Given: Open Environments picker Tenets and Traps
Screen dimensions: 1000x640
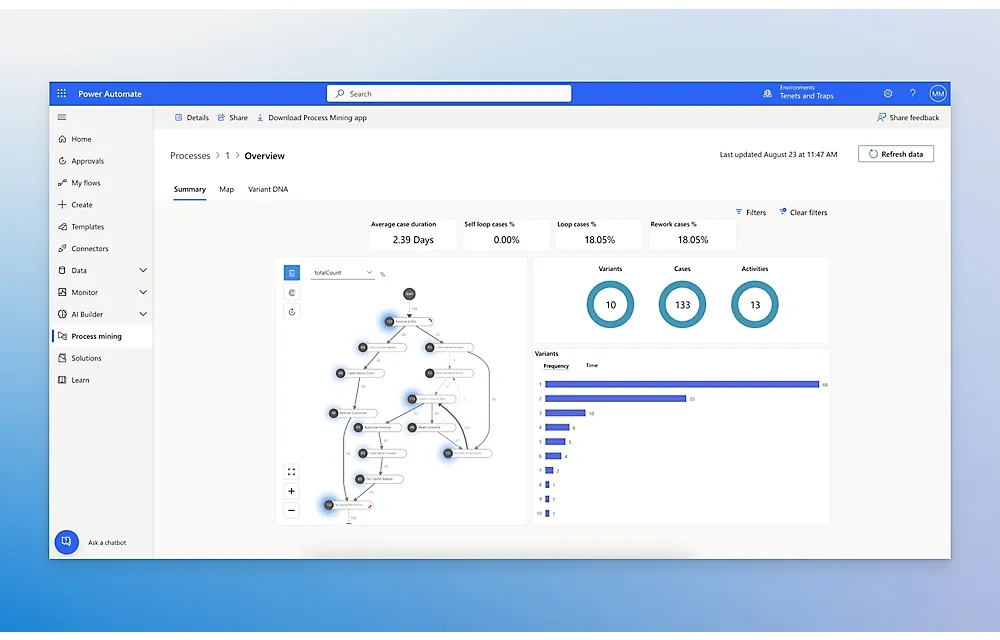Looking at the screenshot, I should click(798, 93).
